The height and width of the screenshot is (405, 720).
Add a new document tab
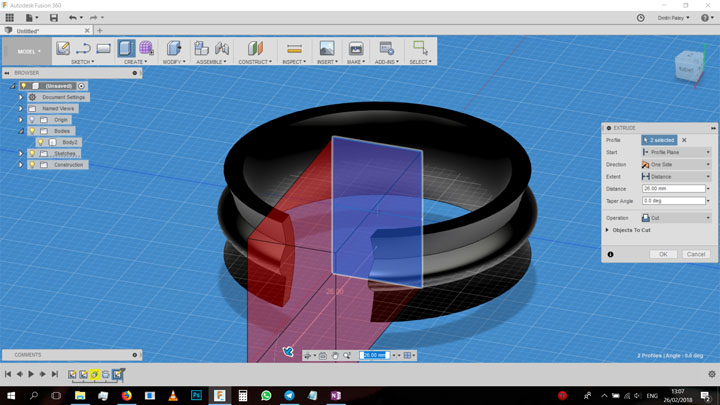click(x=100, y=31)
